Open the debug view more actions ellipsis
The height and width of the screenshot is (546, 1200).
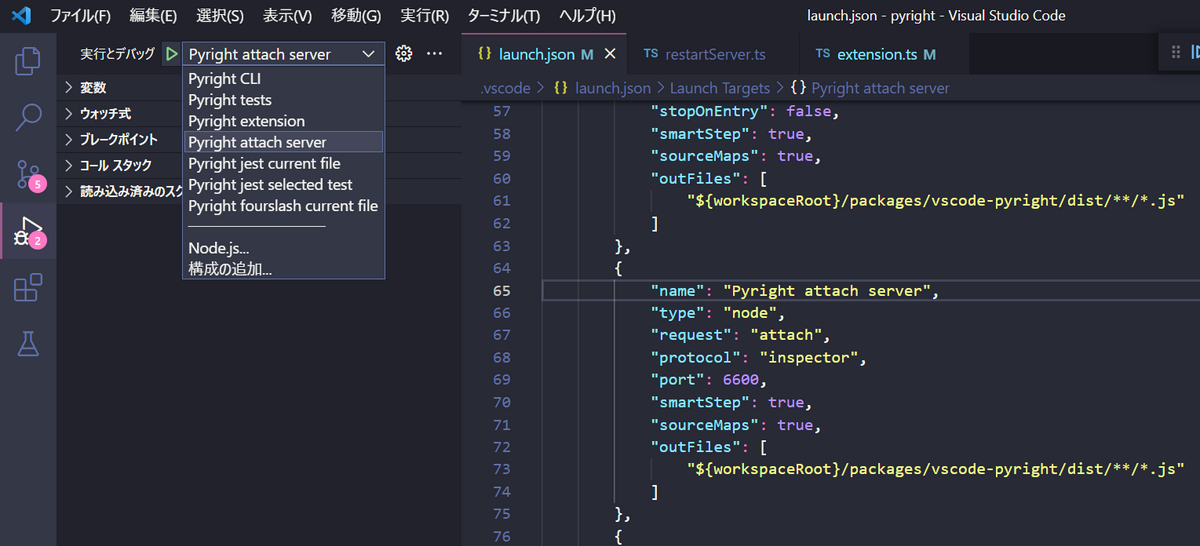point(434,54)
